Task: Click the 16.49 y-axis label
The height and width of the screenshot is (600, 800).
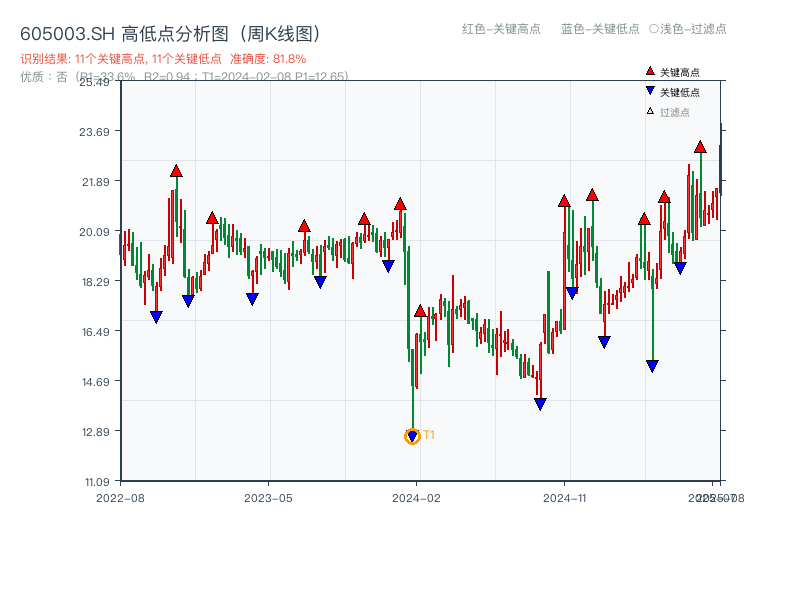Action: point(95,332)
